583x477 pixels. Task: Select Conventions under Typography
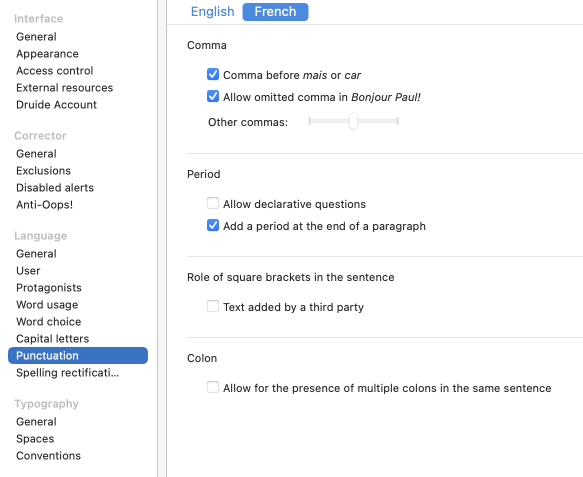(48, 456)
